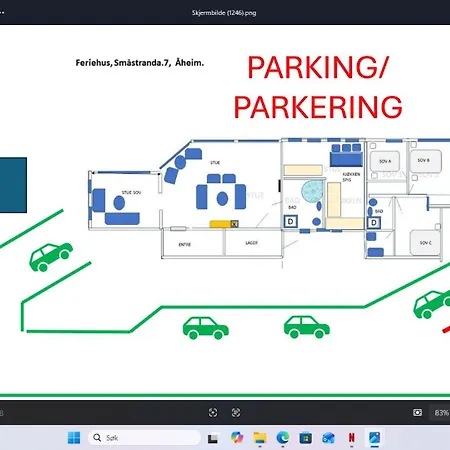Image resolution: width=450 pixels, height=450 pixels.
Task: Launch Copilot from the taskbar
Action: (237, 437)
